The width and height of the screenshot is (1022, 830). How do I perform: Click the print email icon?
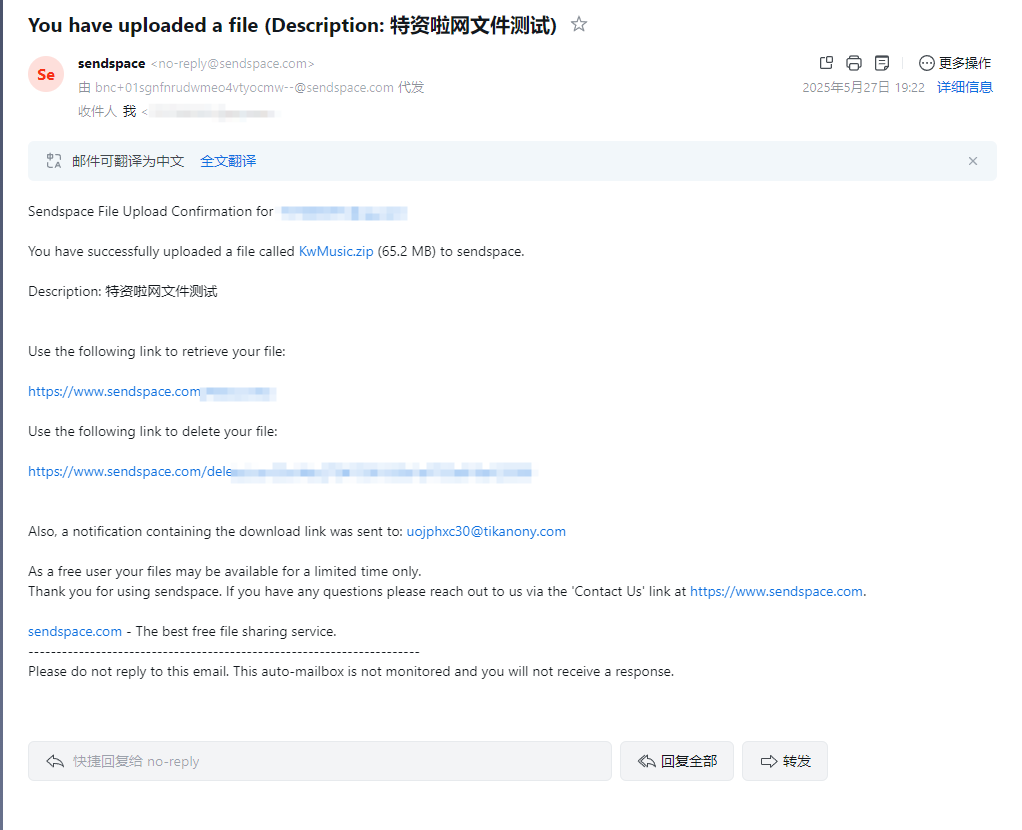[x=854, y=63]
